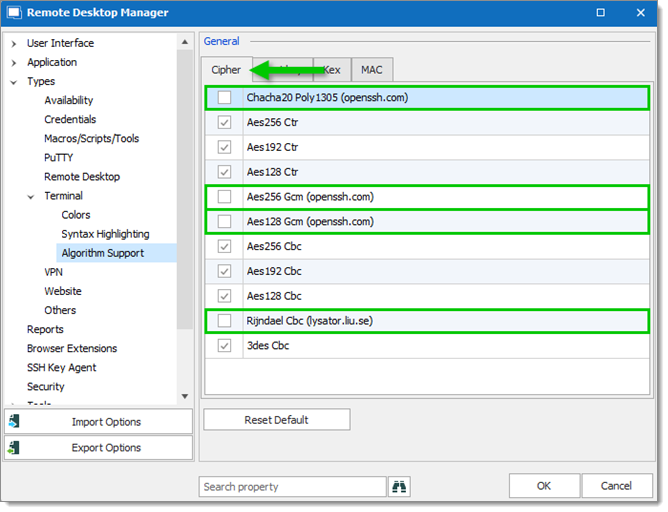The height and width of the screenshot is (512, 668).
Task: Click the Remote Desktop Manager title icon
Action: 14,13
